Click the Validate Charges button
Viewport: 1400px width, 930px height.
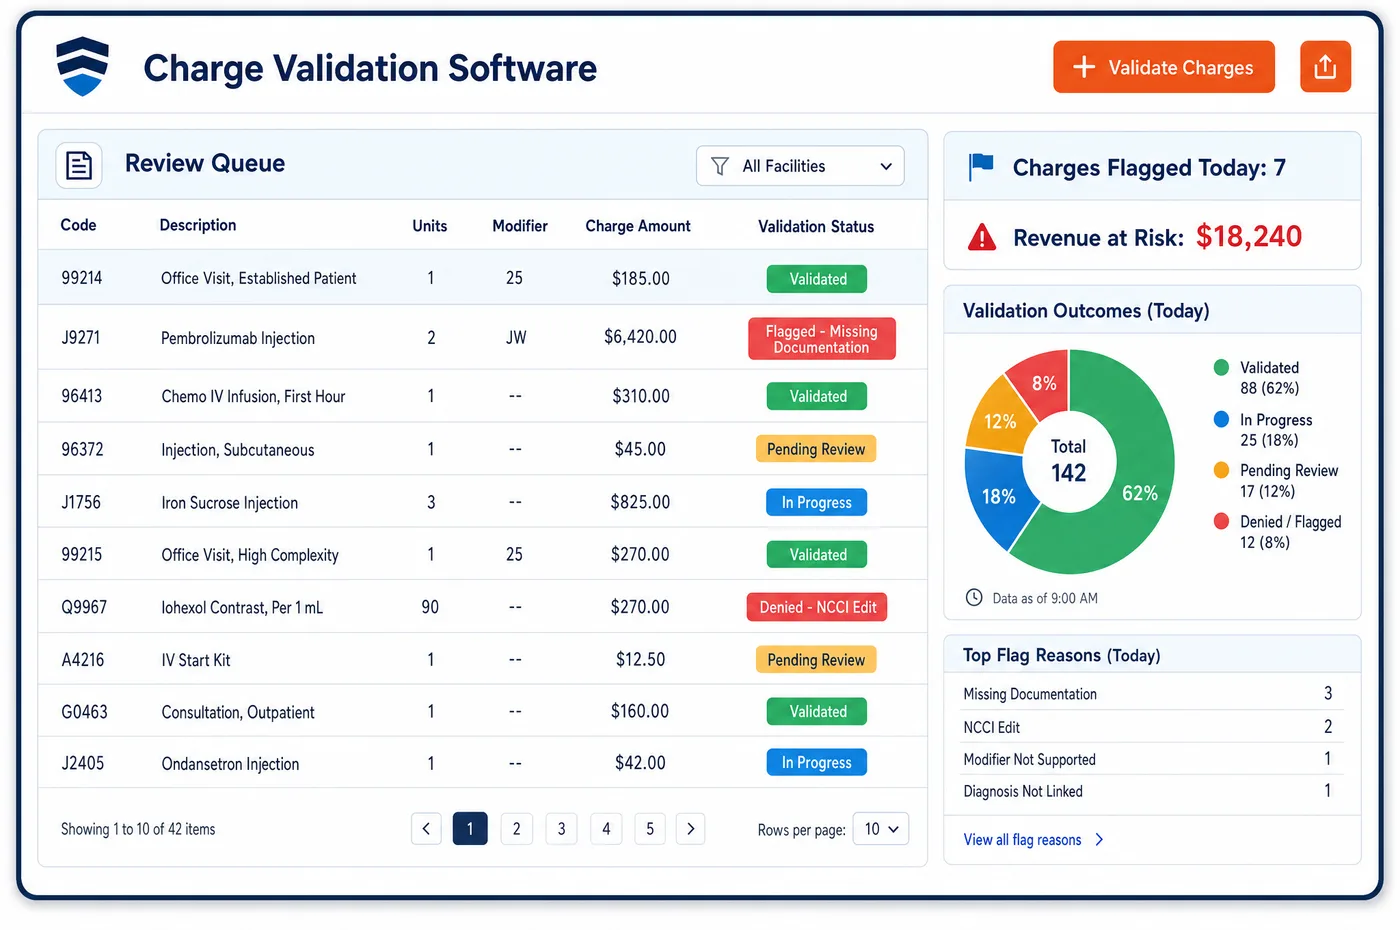(1163, 67)
